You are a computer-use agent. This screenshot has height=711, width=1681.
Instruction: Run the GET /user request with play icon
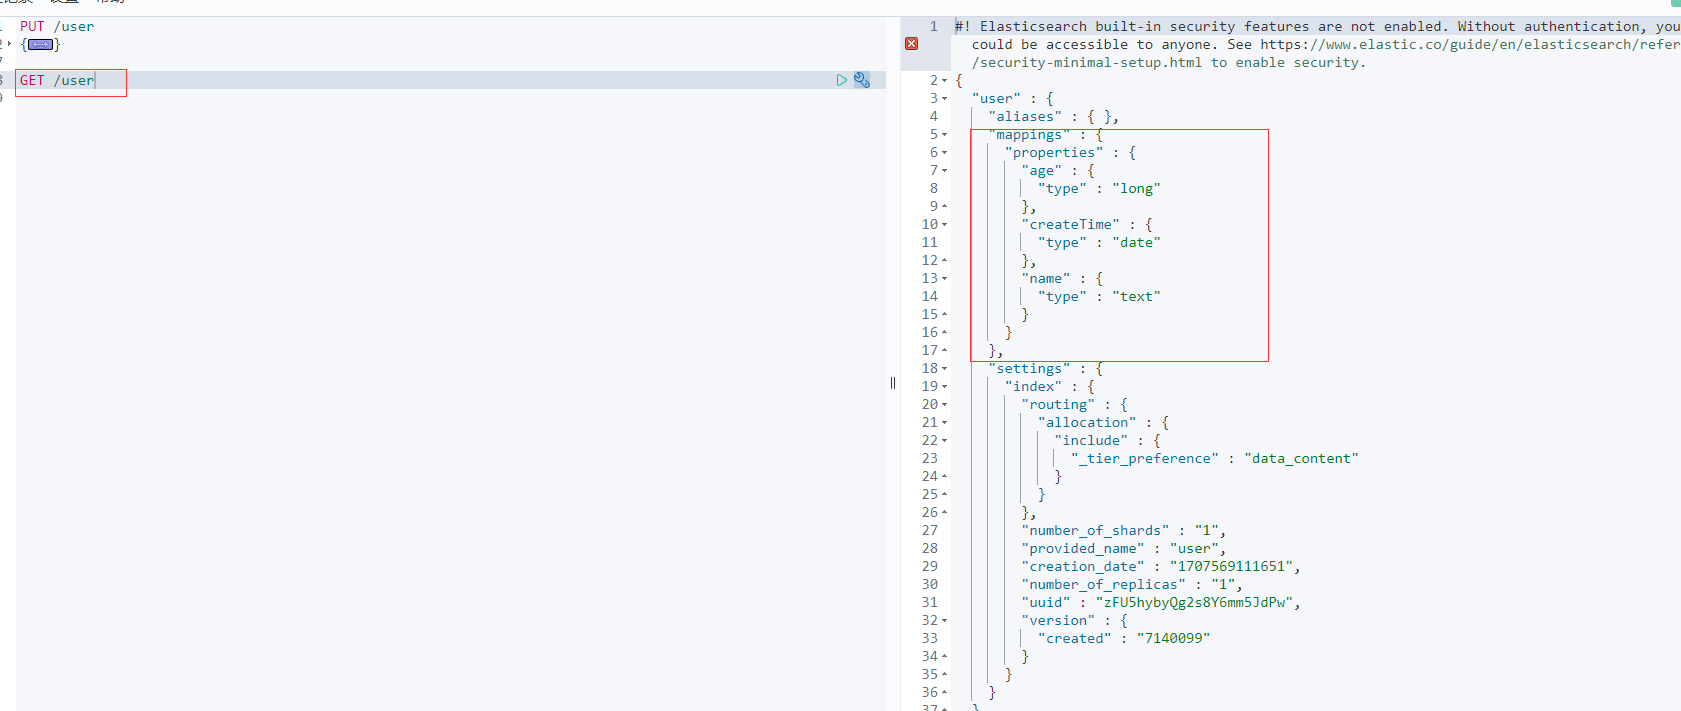point(841,80)
